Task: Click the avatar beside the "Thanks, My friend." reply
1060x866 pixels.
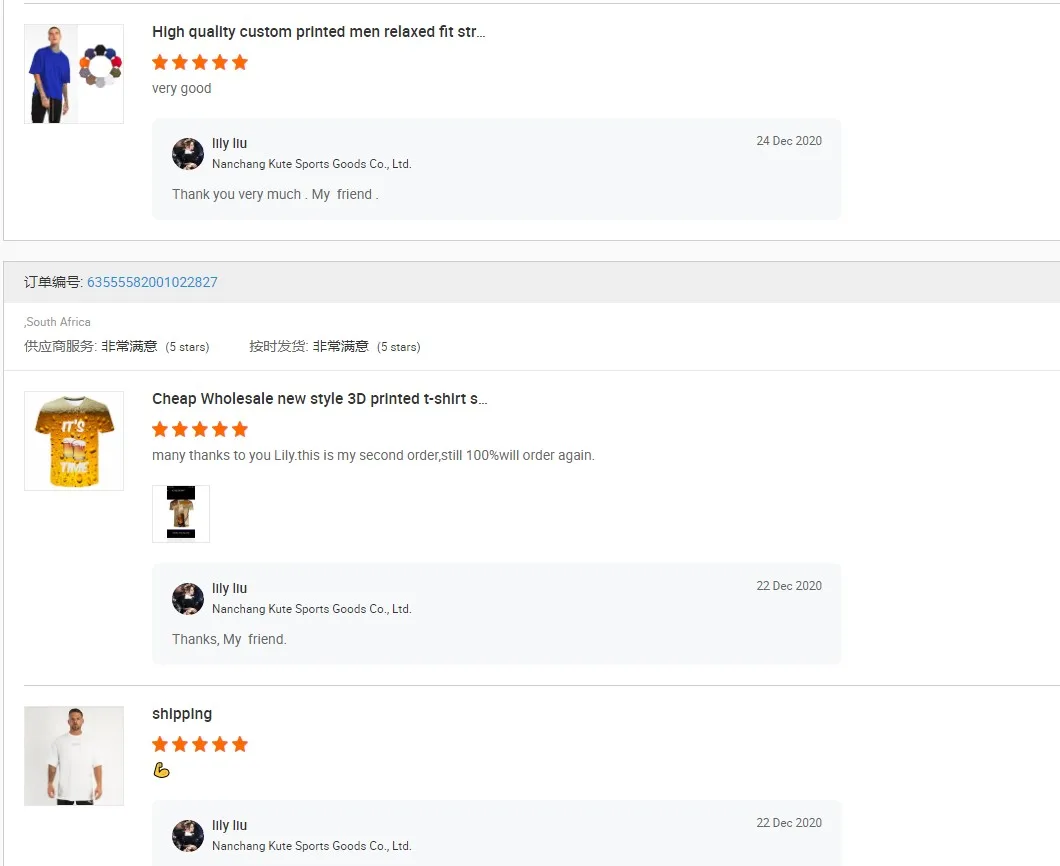Action: coord(188,599)
